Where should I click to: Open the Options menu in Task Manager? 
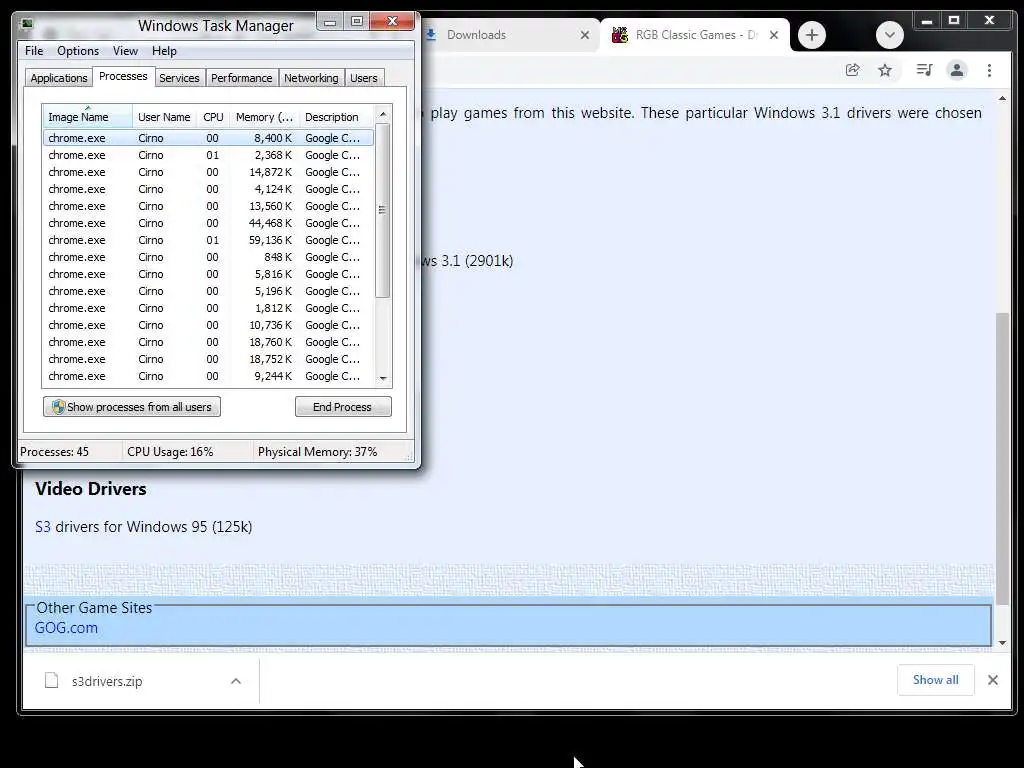[78, 51]
